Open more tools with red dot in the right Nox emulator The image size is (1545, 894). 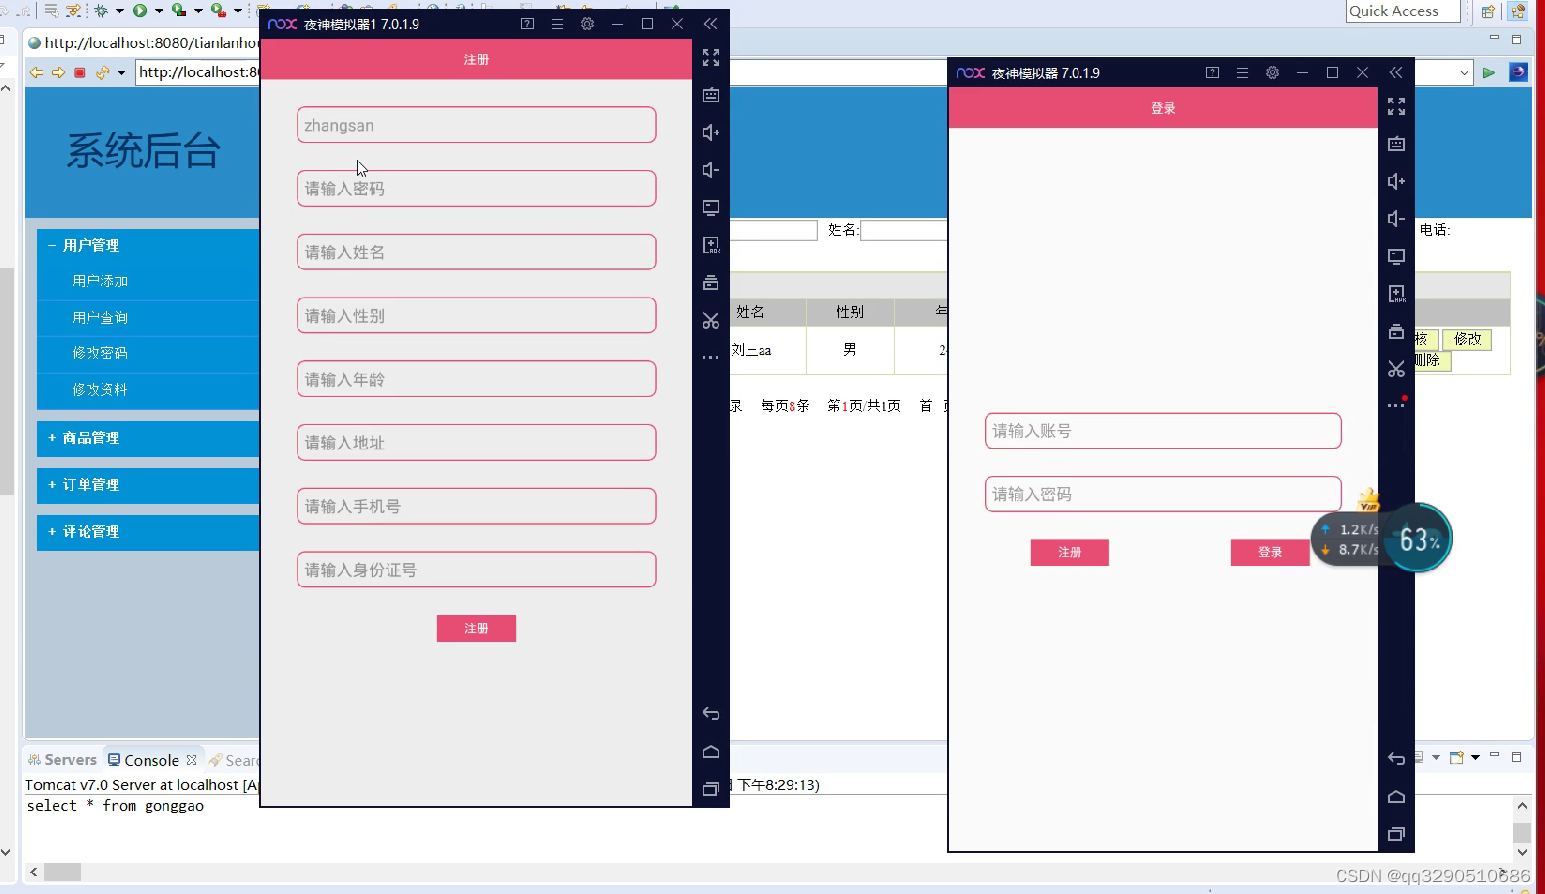(x=1397, y=404)
